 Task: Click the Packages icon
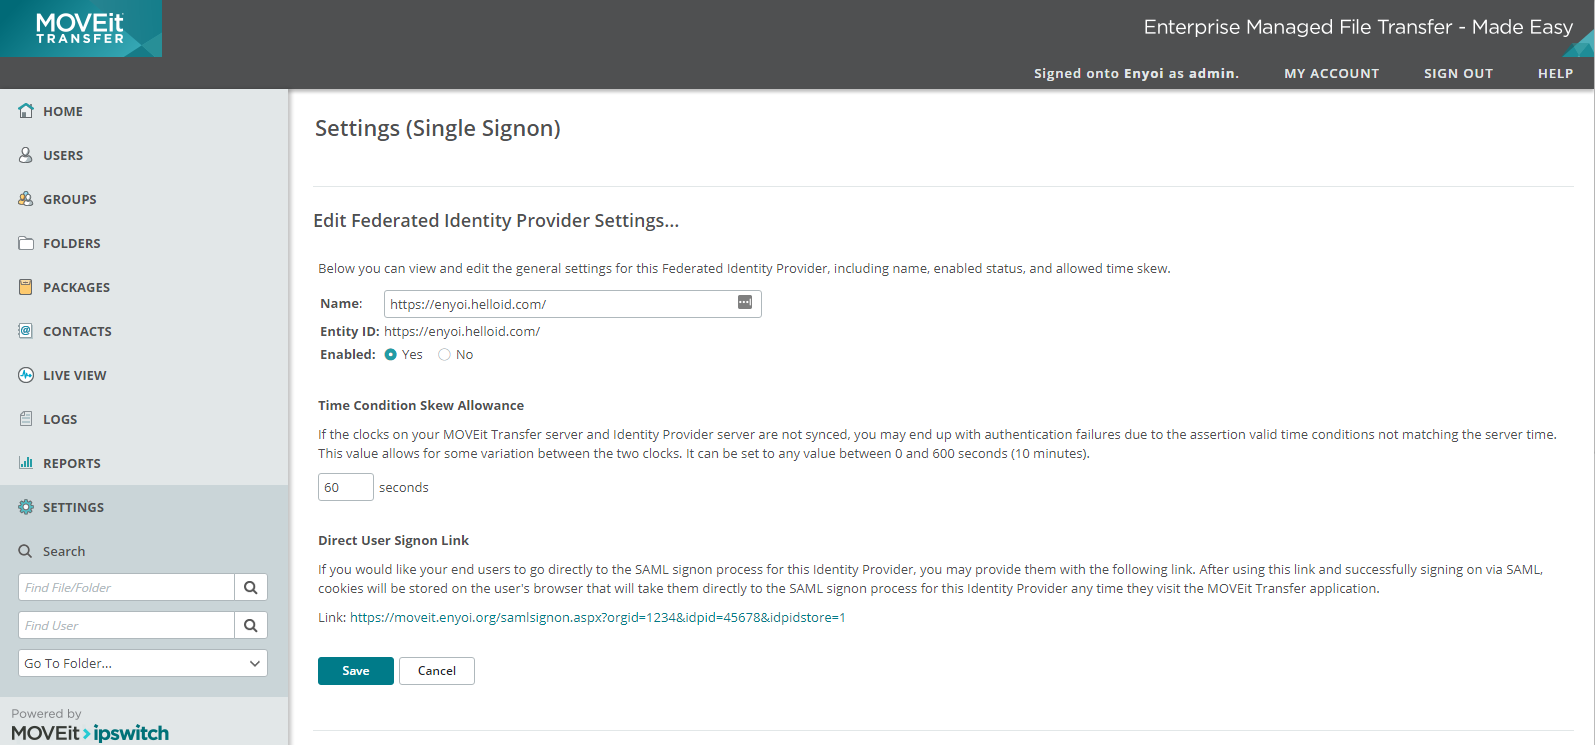pyautogui.click(x=26, y=287)
